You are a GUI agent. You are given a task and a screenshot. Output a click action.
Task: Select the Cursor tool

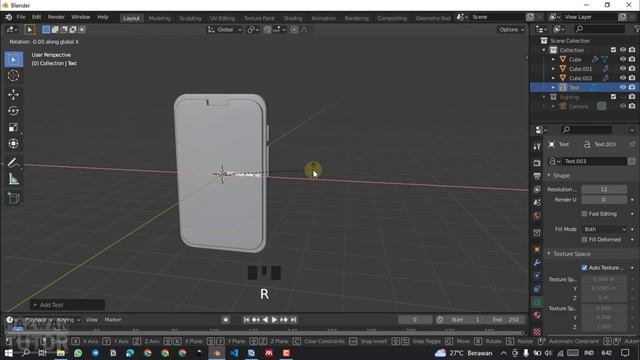pos(13,76)
